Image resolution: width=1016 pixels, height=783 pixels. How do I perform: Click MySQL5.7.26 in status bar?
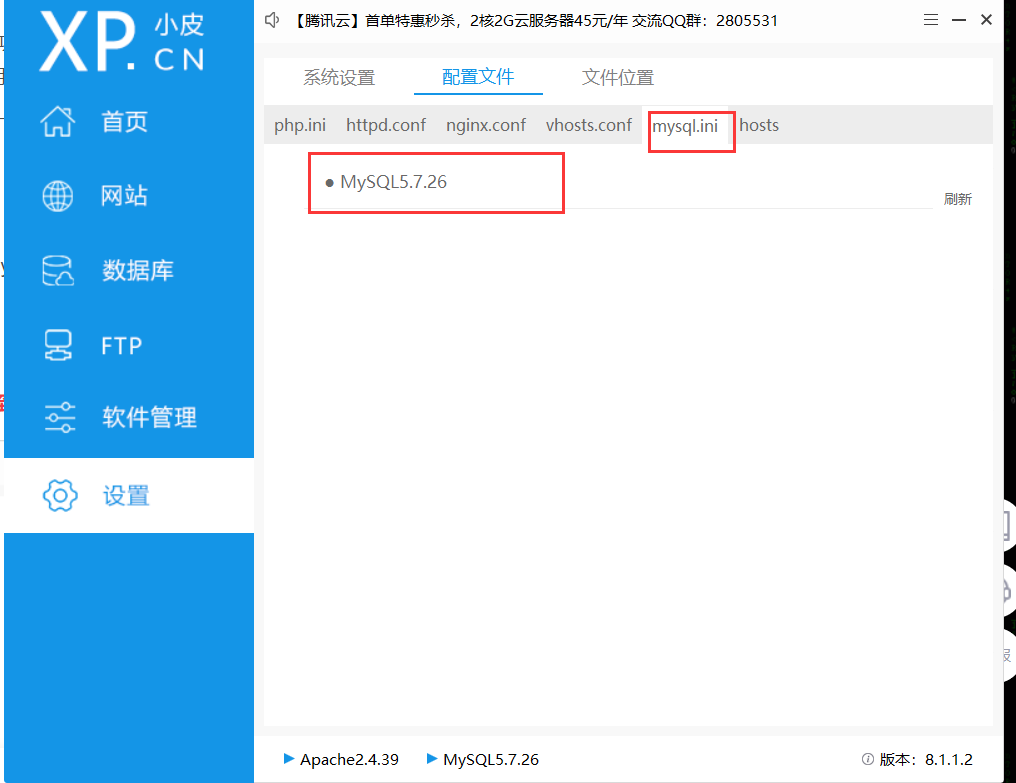click(x=491, y=759)
